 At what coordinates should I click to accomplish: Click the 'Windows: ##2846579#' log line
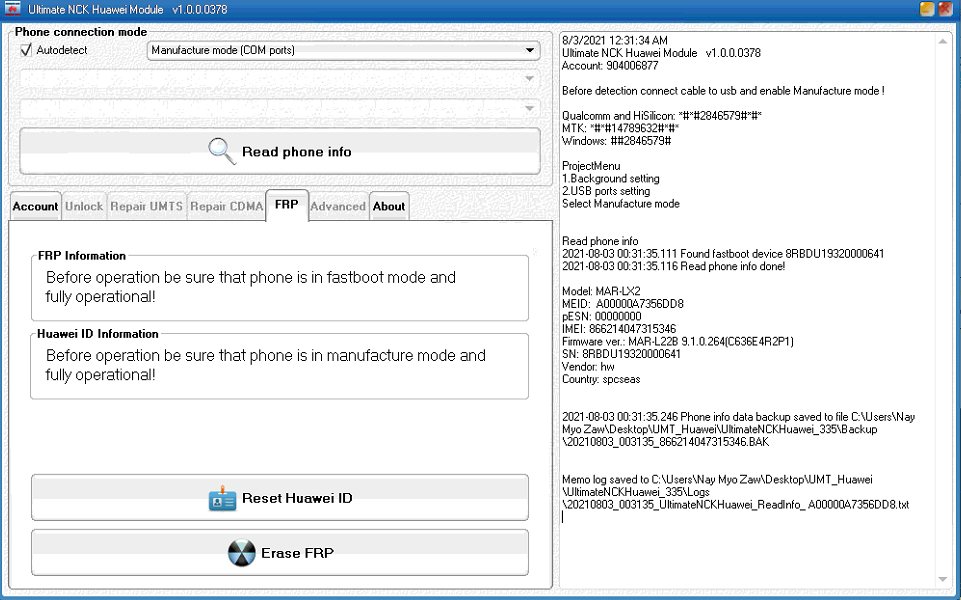point(617,141)
